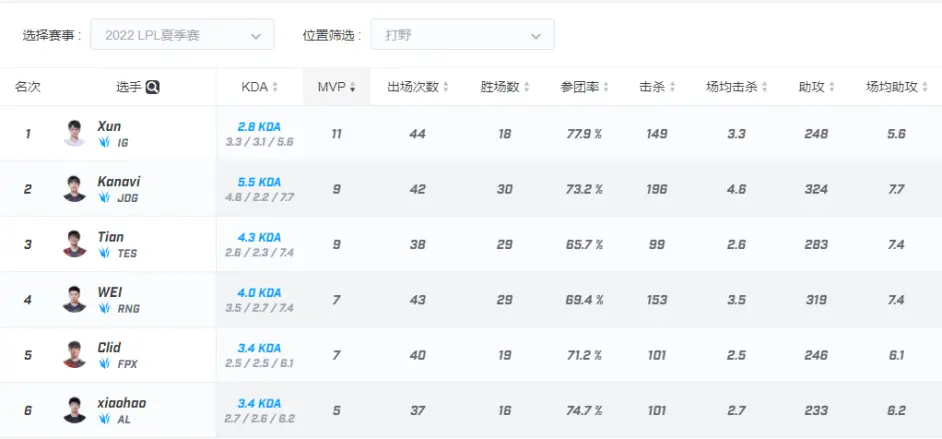
Task: Open the 打野 position filter dropdown
Action: tap(462, 35)
